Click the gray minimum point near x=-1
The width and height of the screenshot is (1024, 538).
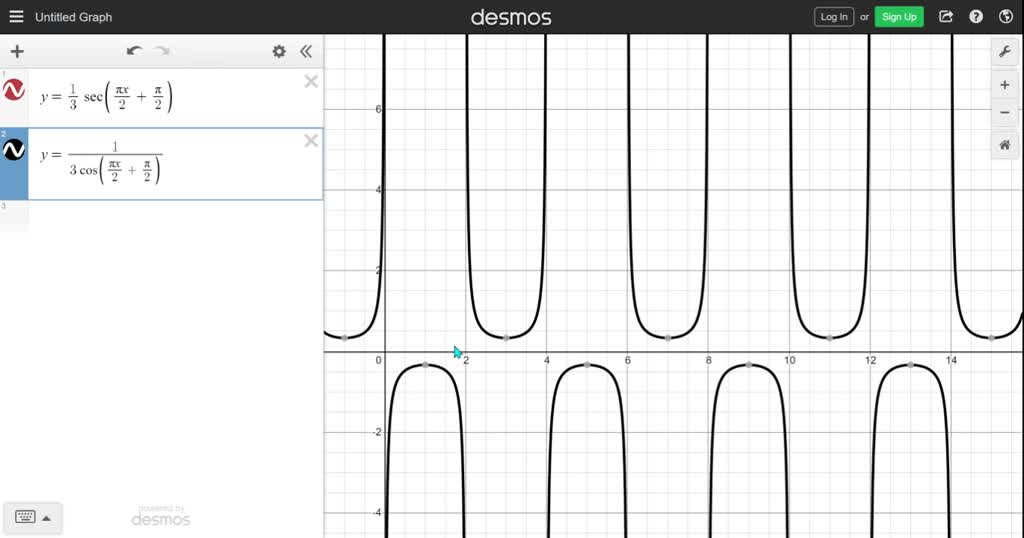click(345, 338)
